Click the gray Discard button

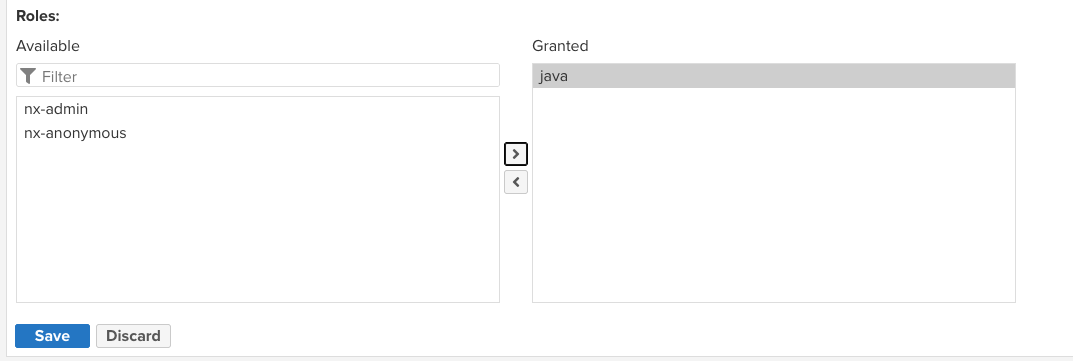tap(133, 336)
